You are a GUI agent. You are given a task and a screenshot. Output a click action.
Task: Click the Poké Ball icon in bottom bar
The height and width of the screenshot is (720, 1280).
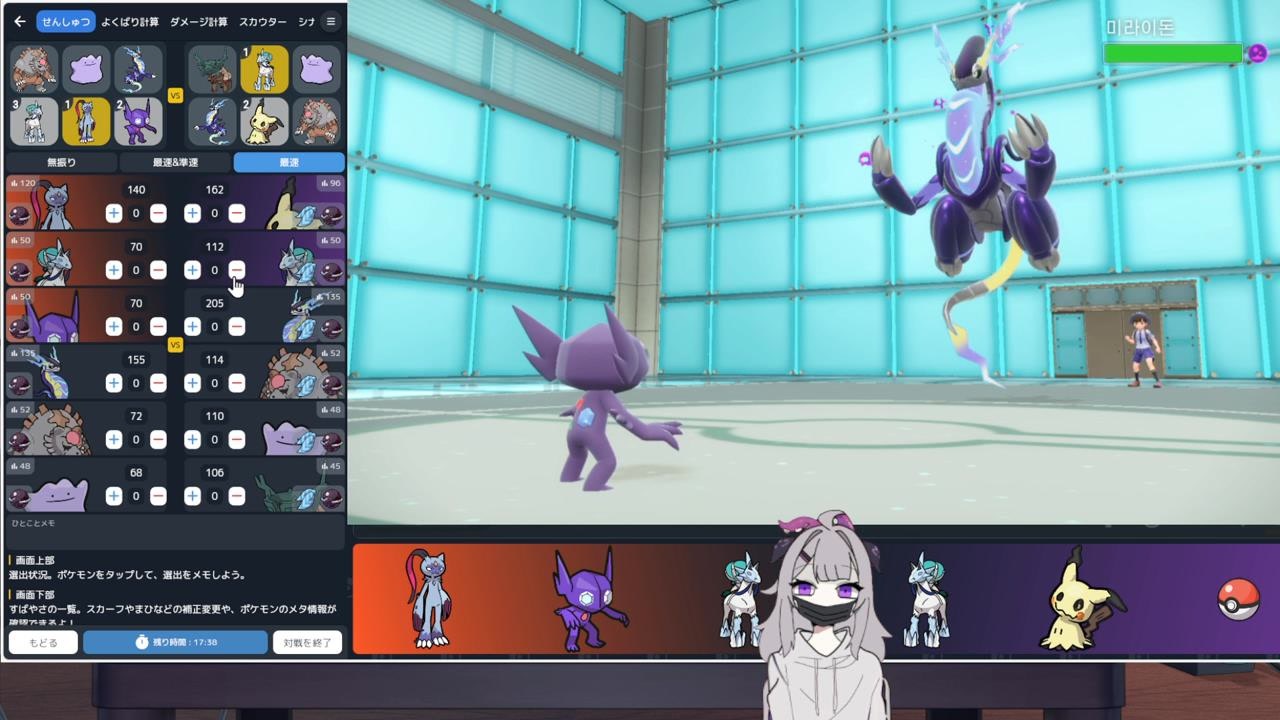[x=1238, y=600]
